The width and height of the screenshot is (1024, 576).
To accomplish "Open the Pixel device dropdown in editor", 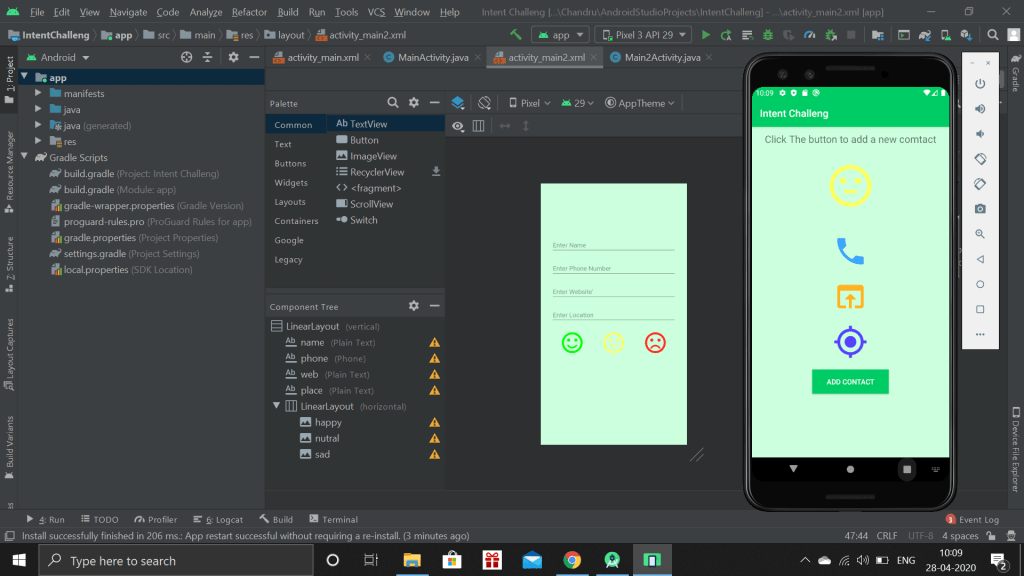I will (529, 103).
